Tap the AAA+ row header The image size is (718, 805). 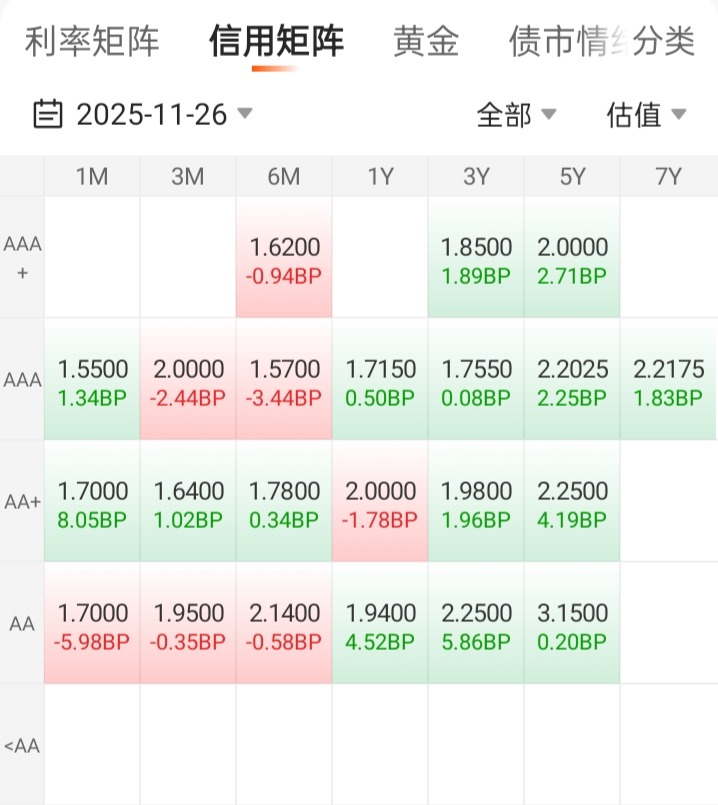[22, 258]
